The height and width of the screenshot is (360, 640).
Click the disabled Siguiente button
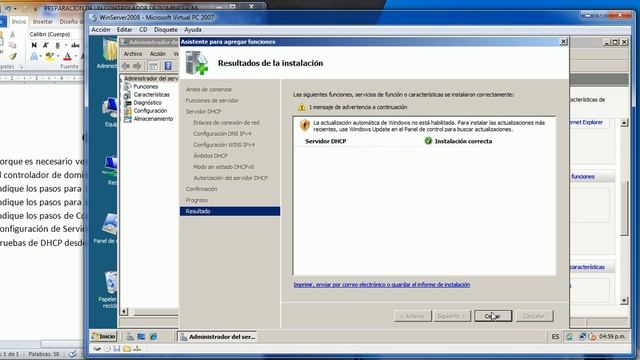452,316
